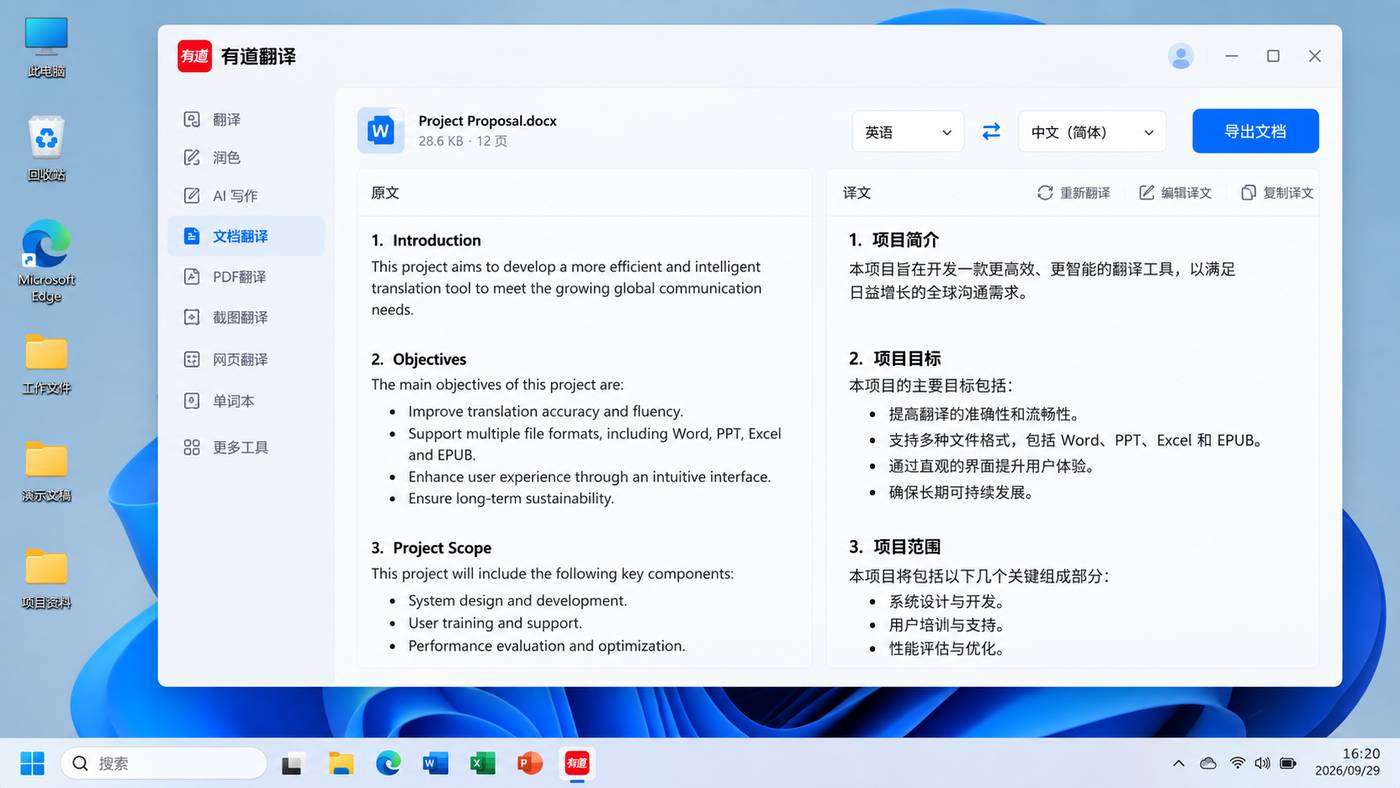Click the Youdao logo in title bar

195,56
